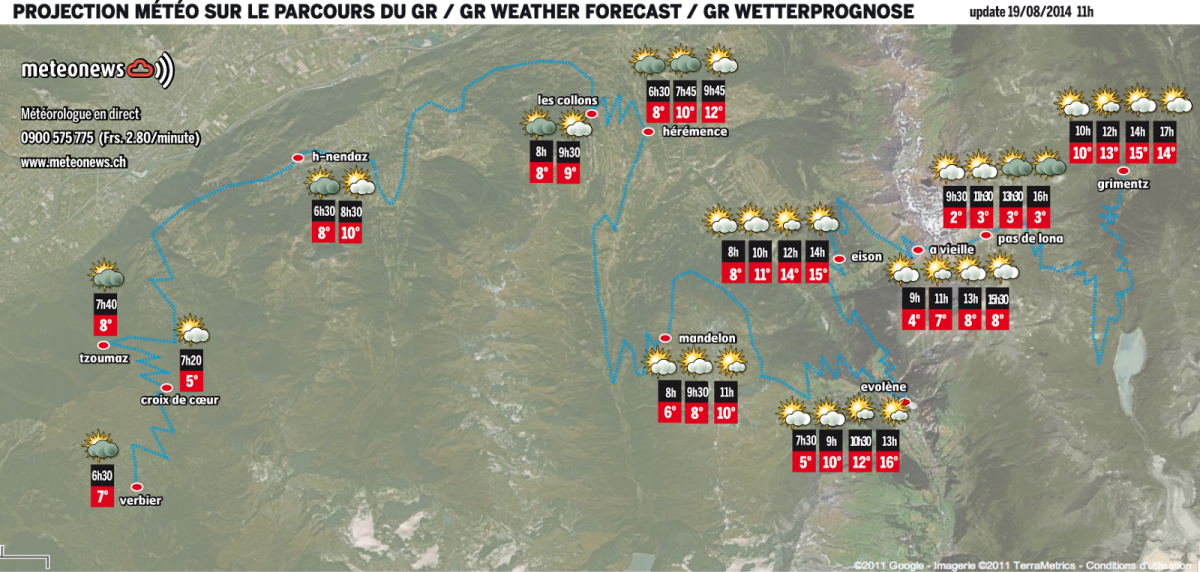
Task: Click the h-nendaz 8h30 weather icon
Action: coord(357,184)
